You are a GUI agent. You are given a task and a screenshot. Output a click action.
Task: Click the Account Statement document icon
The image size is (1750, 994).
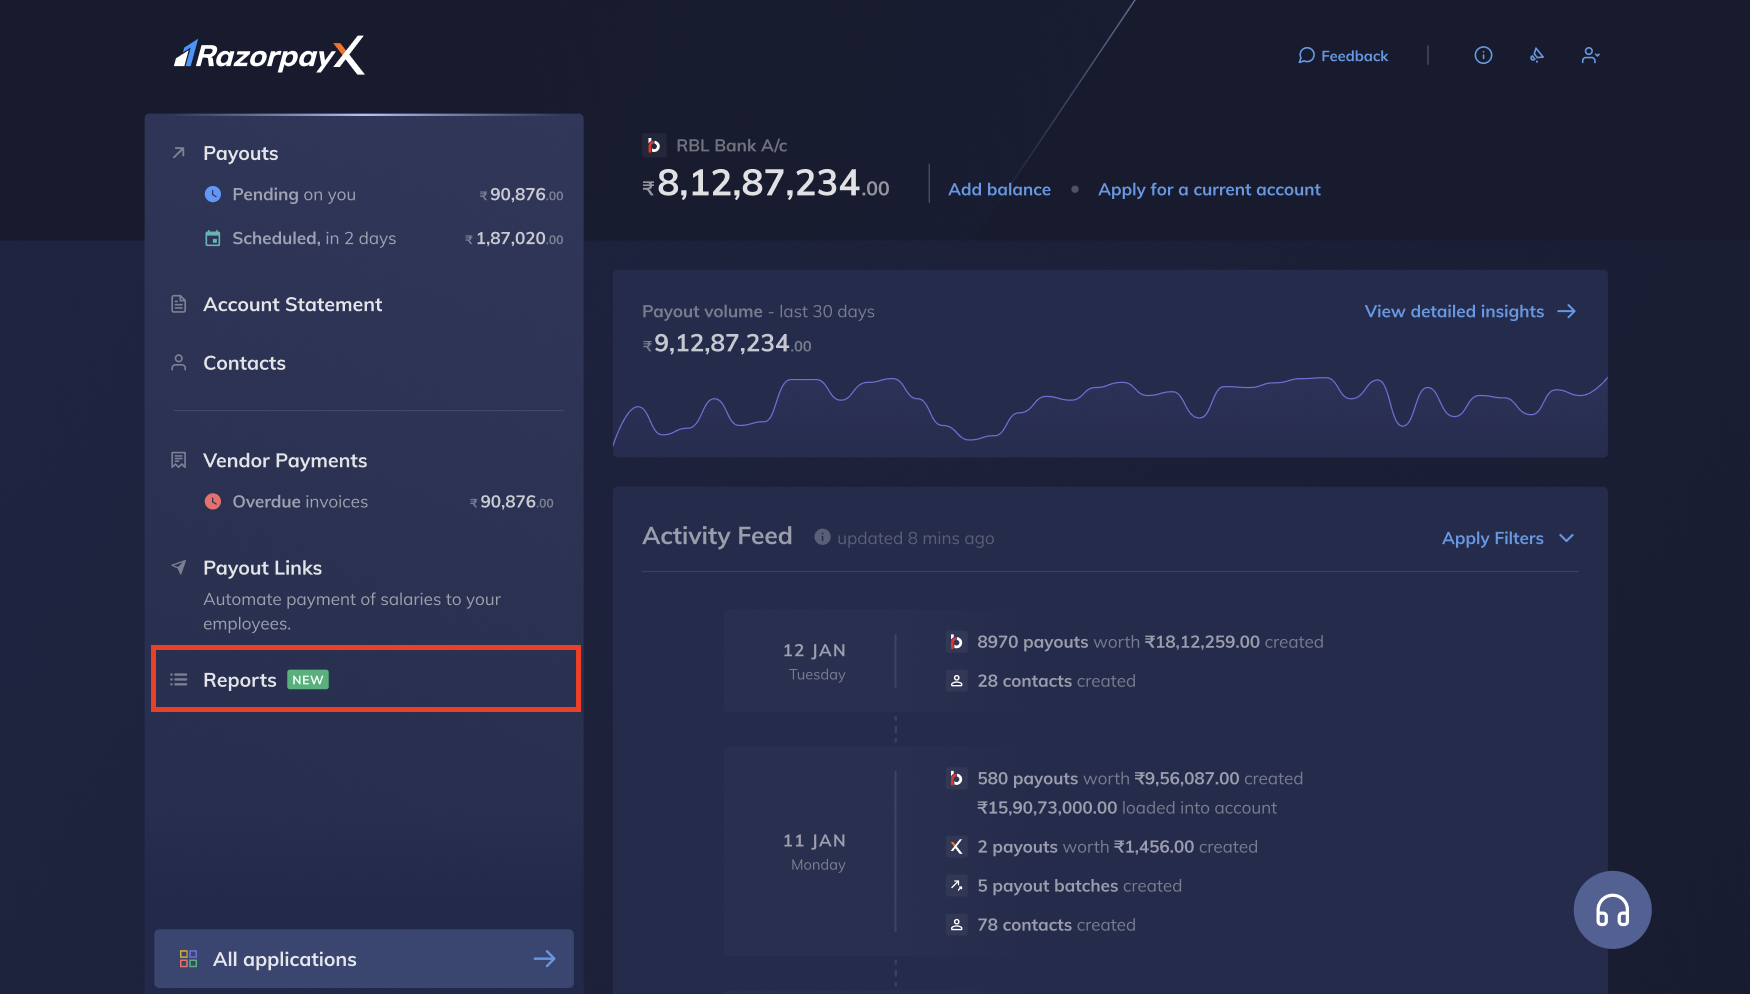coord(179,304)
